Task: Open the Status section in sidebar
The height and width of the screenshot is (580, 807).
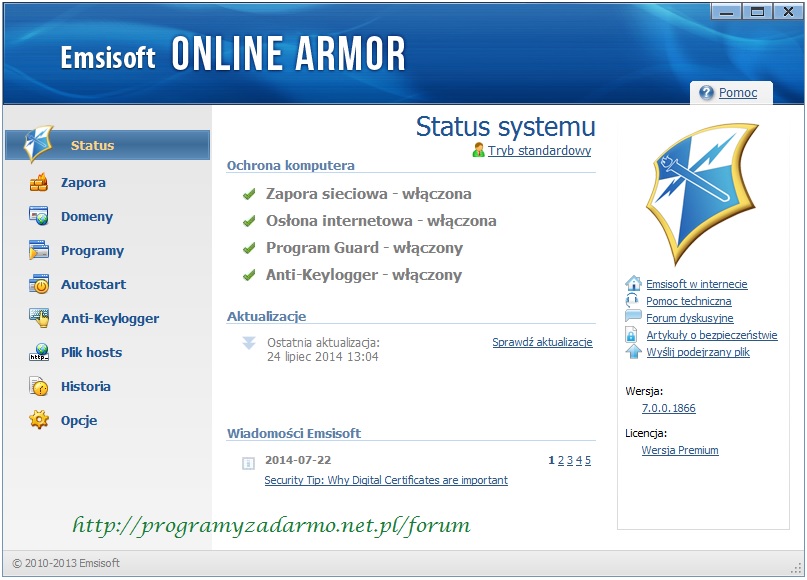Action: click(x=92, y=146)
